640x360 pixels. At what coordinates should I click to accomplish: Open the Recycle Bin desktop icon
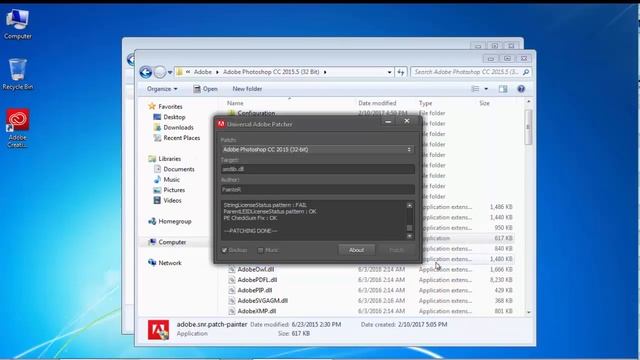(18, 74)
